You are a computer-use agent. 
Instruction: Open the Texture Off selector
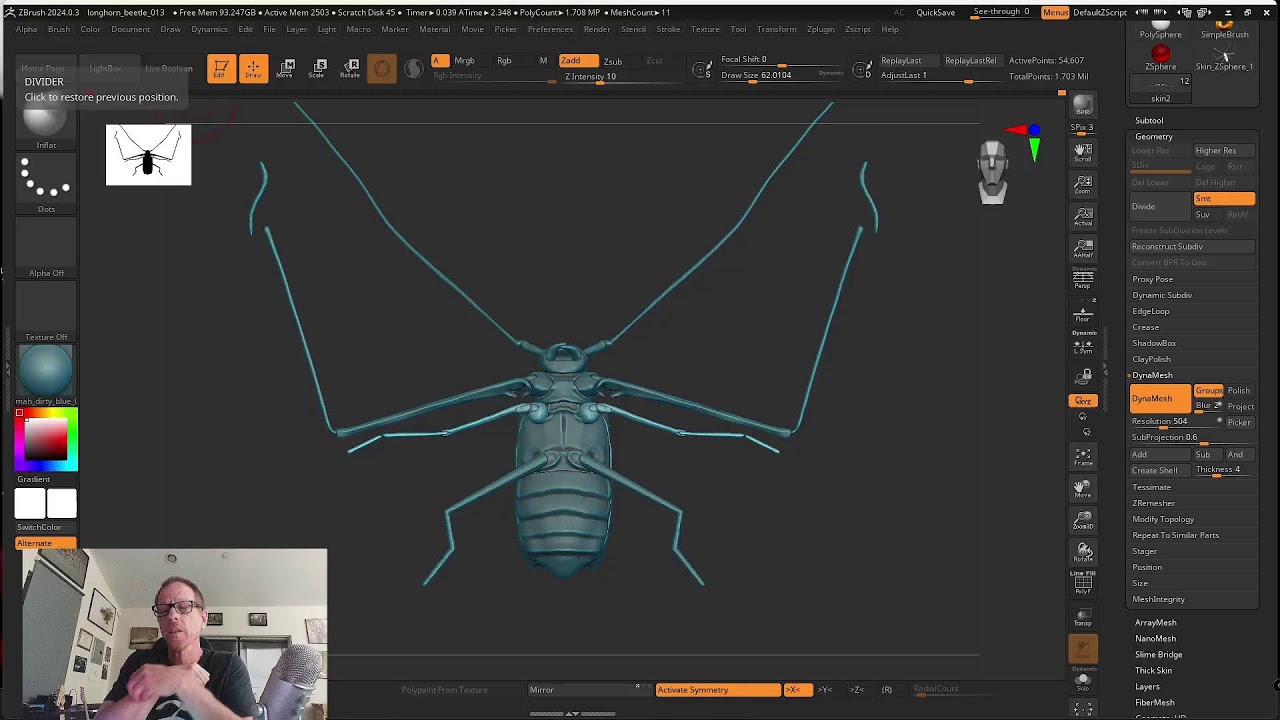pos(46,312)
